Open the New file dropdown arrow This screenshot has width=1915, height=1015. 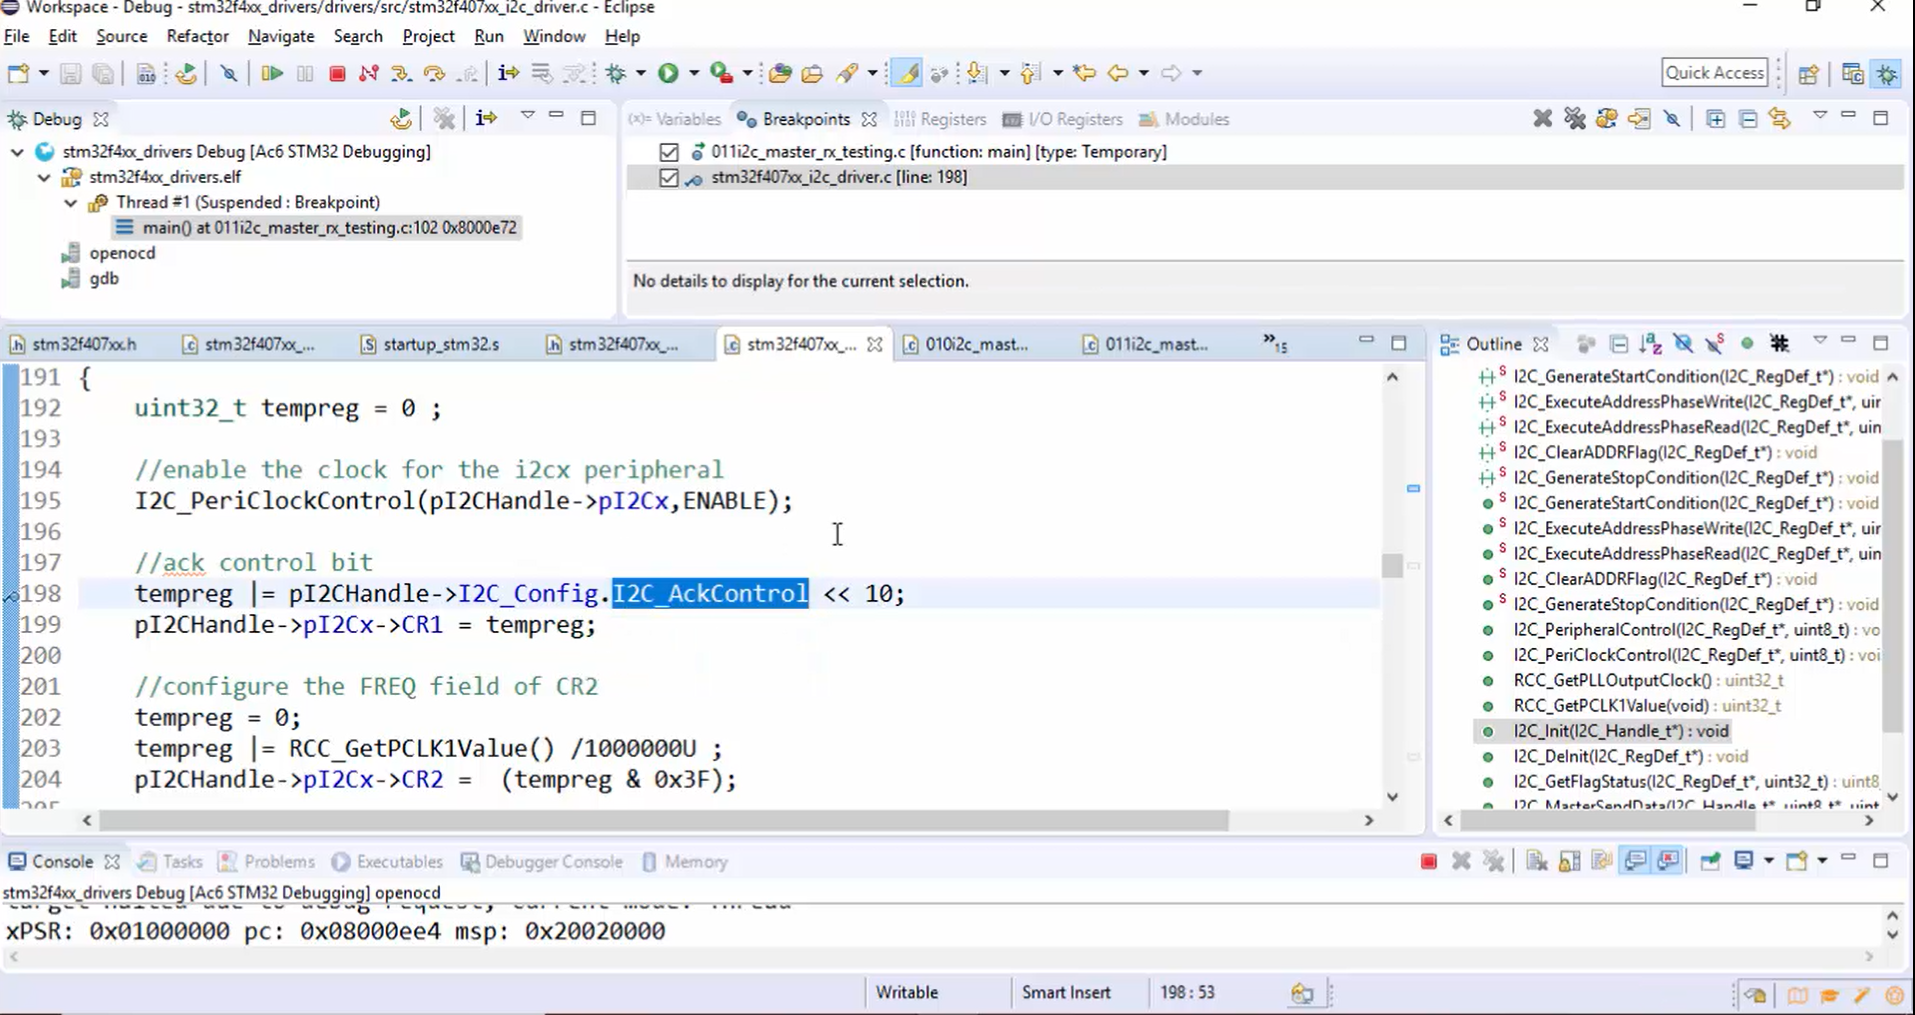(43, 73)
